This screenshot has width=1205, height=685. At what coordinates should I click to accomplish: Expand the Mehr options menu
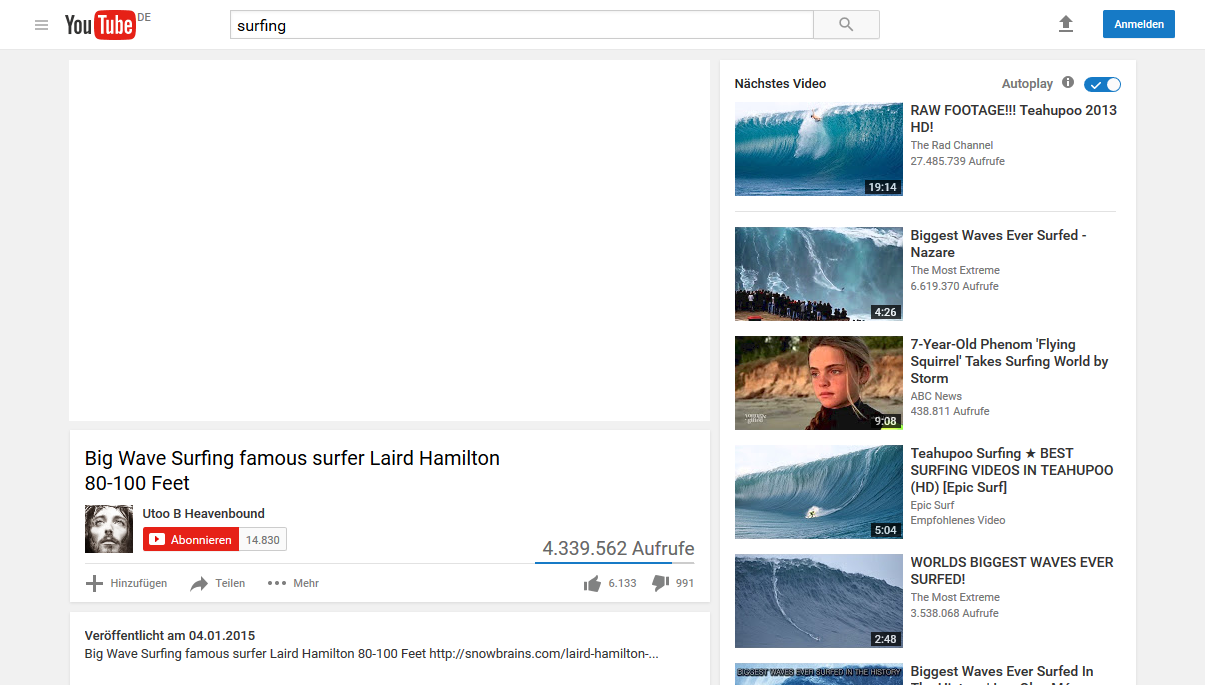(x=293, y=583)
